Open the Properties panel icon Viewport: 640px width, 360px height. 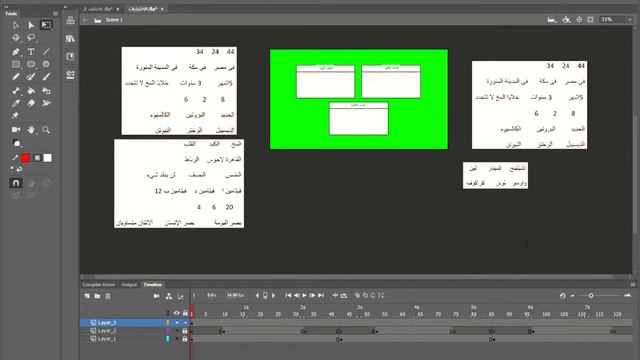point(71,74)
